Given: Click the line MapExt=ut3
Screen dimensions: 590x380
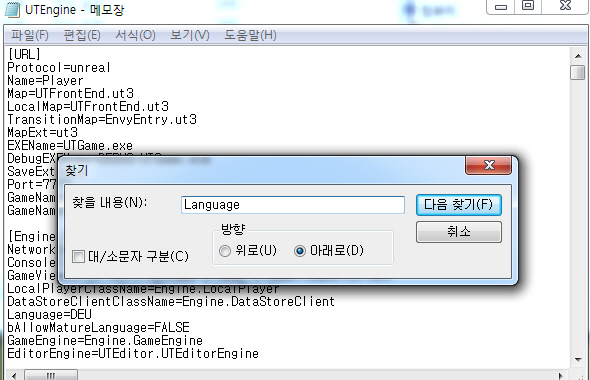Looking at the screenshot, I should click(x=43, y=132).
